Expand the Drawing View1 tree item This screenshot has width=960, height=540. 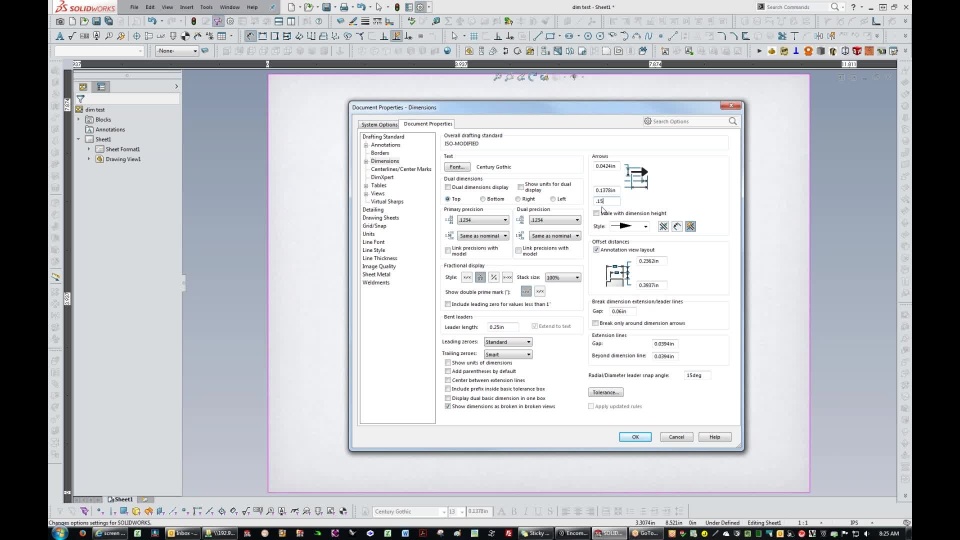(x=89, y=159)
